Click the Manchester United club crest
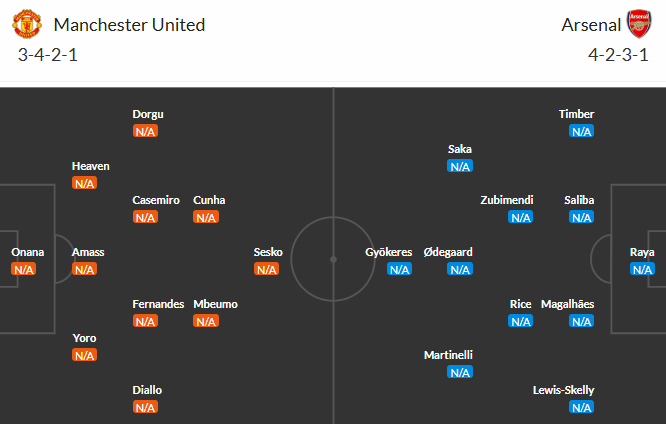666x424 pixels. coord(31,24)
